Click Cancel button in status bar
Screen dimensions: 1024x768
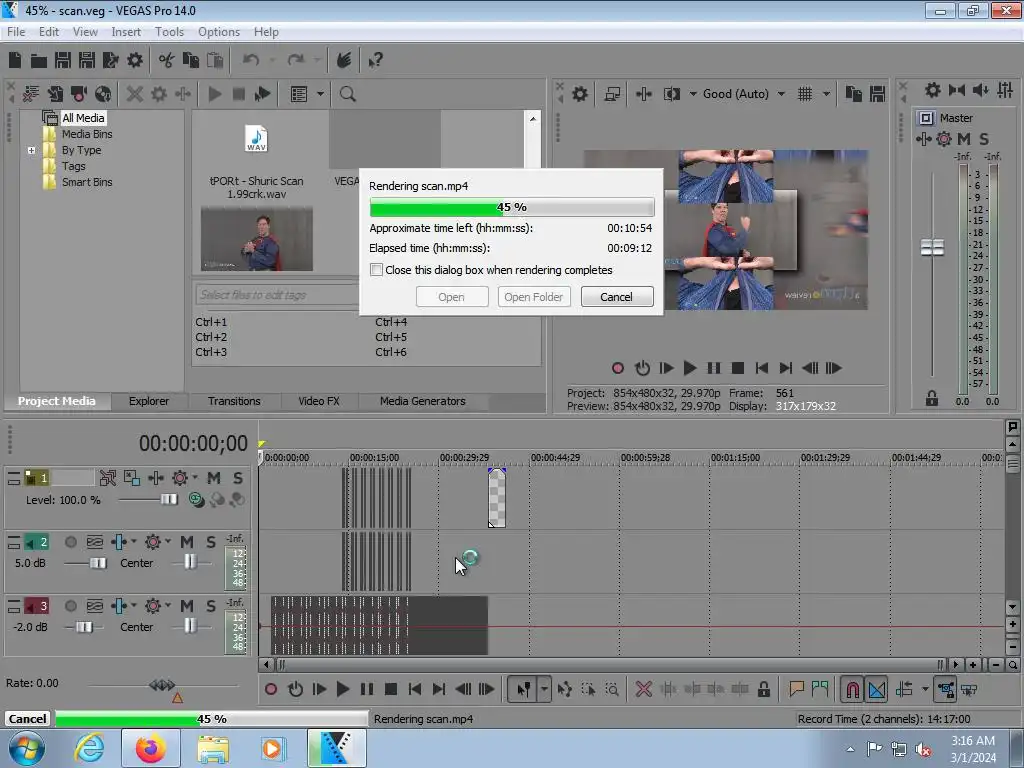tap(27, 719)
